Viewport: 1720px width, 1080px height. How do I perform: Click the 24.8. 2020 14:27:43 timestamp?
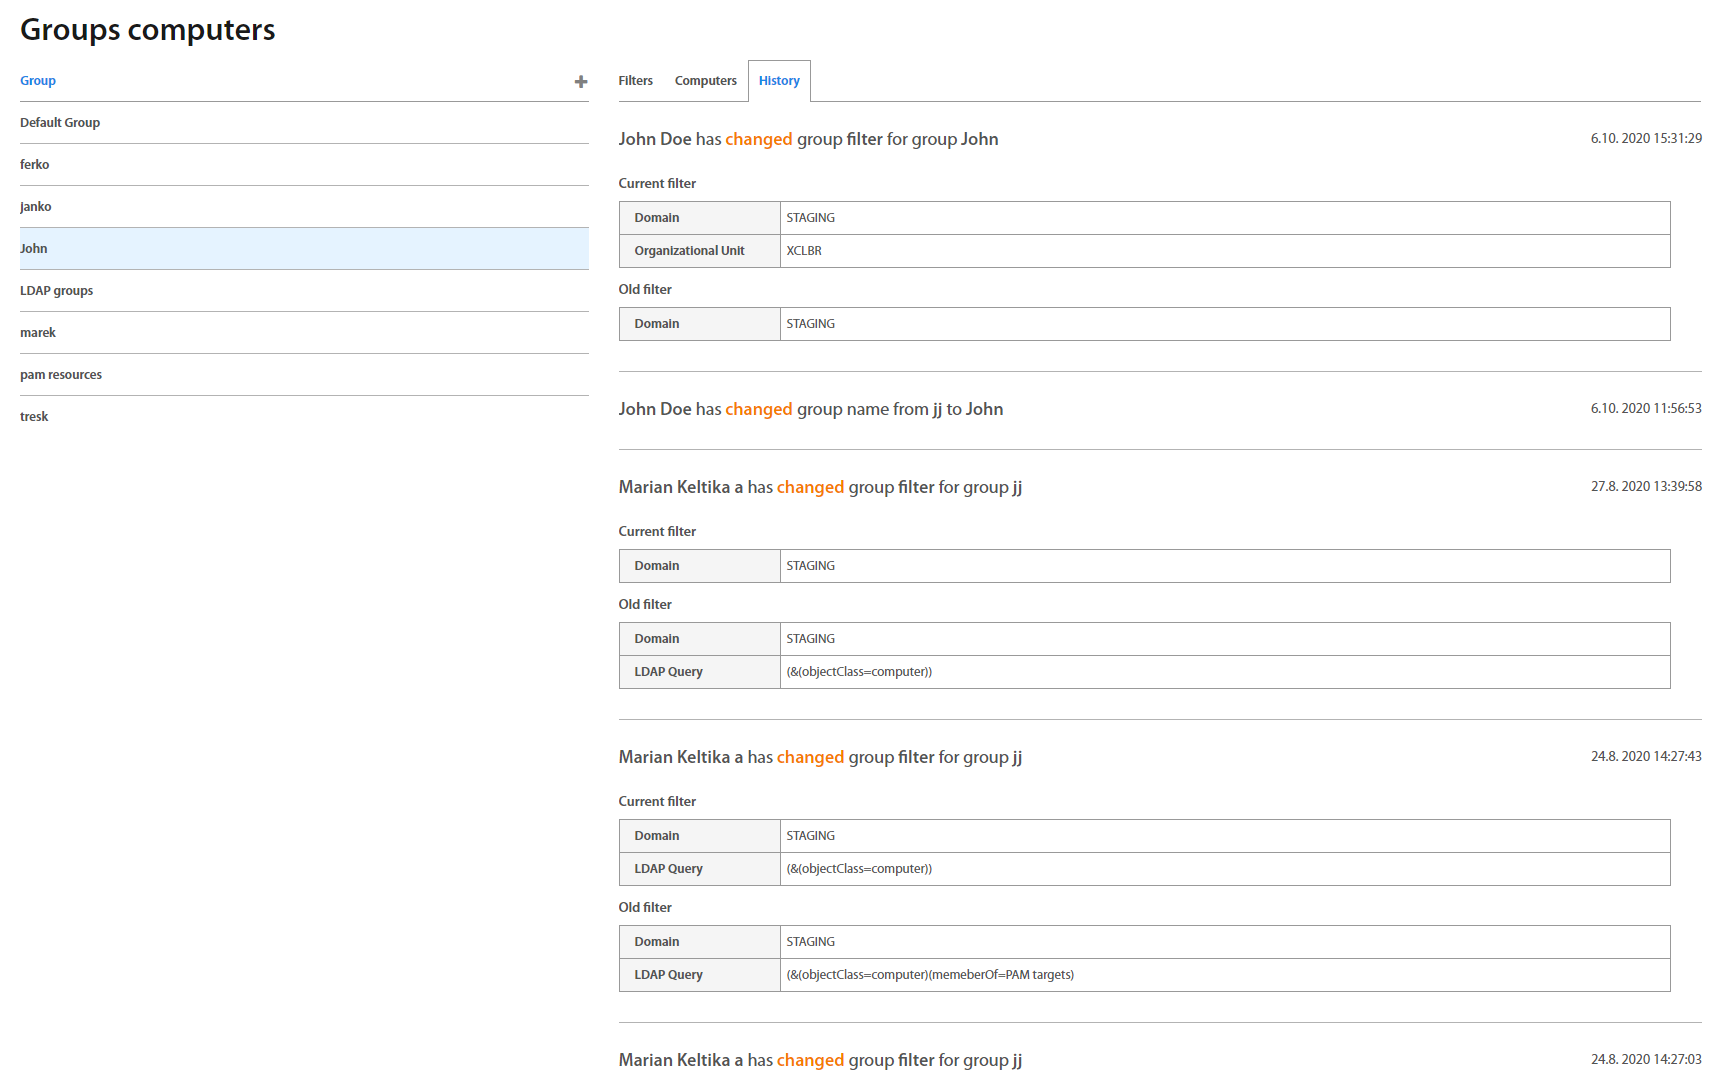click(1646, 757)
